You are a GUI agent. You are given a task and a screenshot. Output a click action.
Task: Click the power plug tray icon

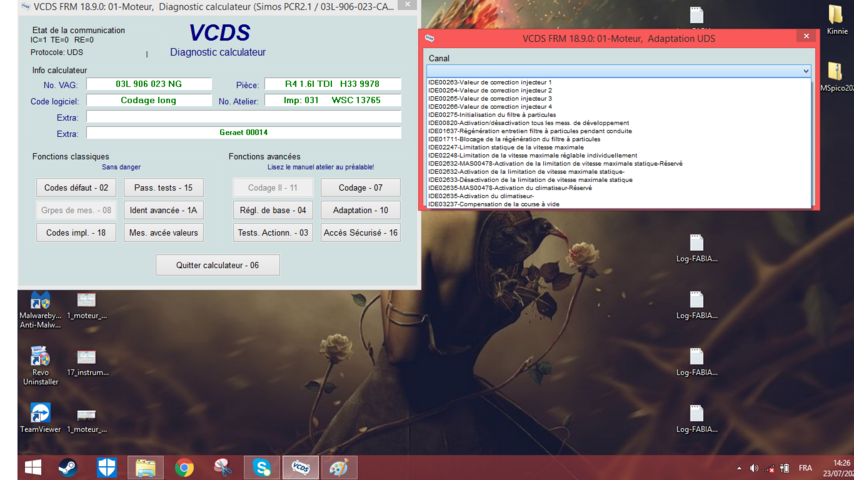[x=784, y=468]
